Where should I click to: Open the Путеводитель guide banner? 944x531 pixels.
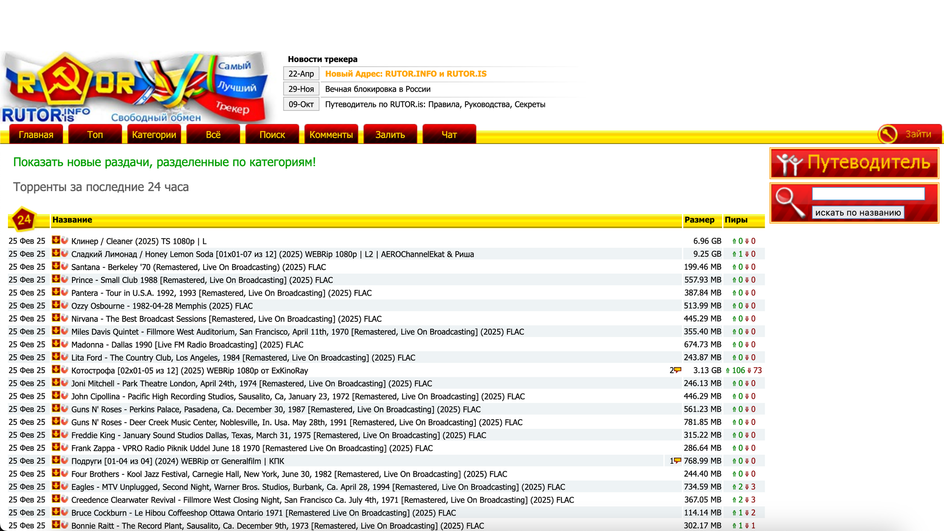pos(854,163)
